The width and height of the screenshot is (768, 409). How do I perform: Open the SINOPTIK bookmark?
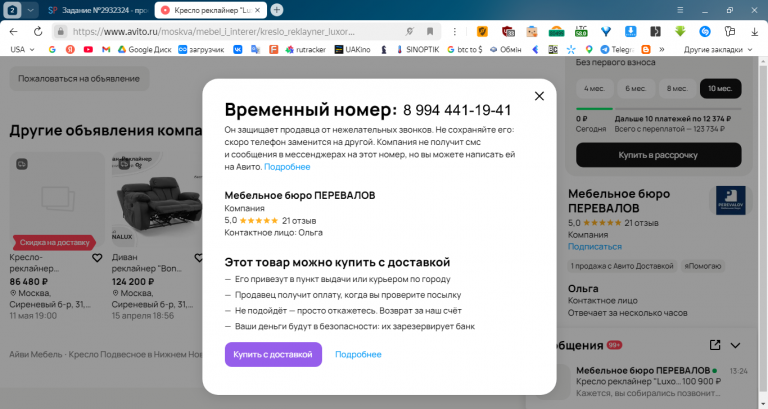point(417,49)
